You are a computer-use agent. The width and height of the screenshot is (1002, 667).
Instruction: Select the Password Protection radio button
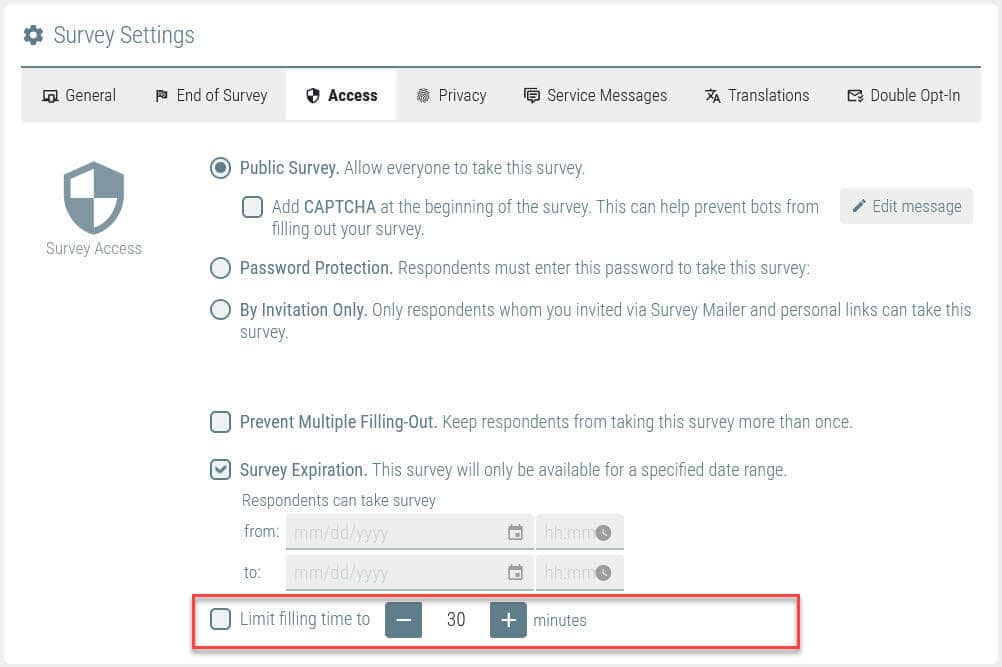(x=220, y=268)
